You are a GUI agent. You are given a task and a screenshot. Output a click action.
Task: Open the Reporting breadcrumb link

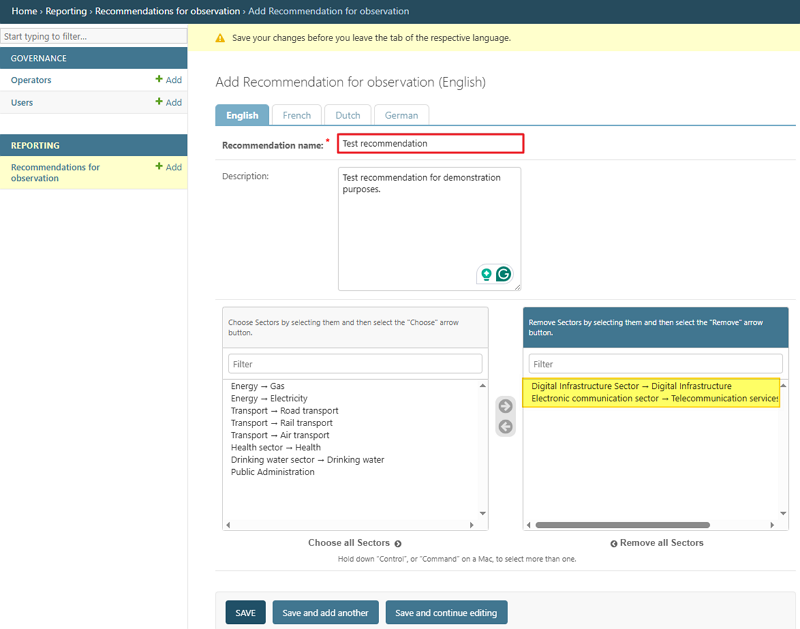coord(66,11)
